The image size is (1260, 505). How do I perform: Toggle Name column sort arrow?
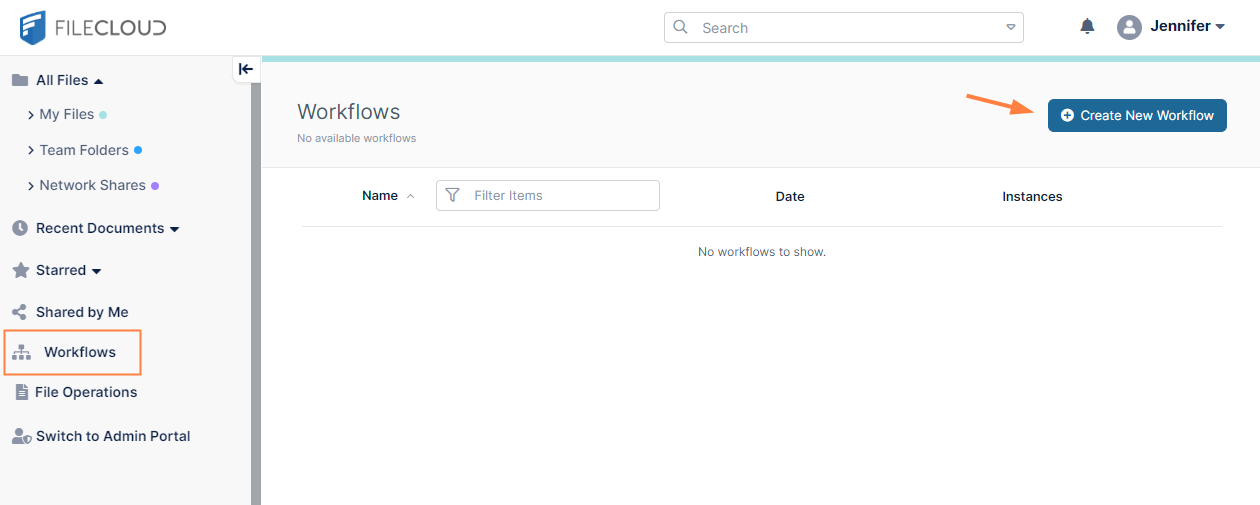click(411, 196)
